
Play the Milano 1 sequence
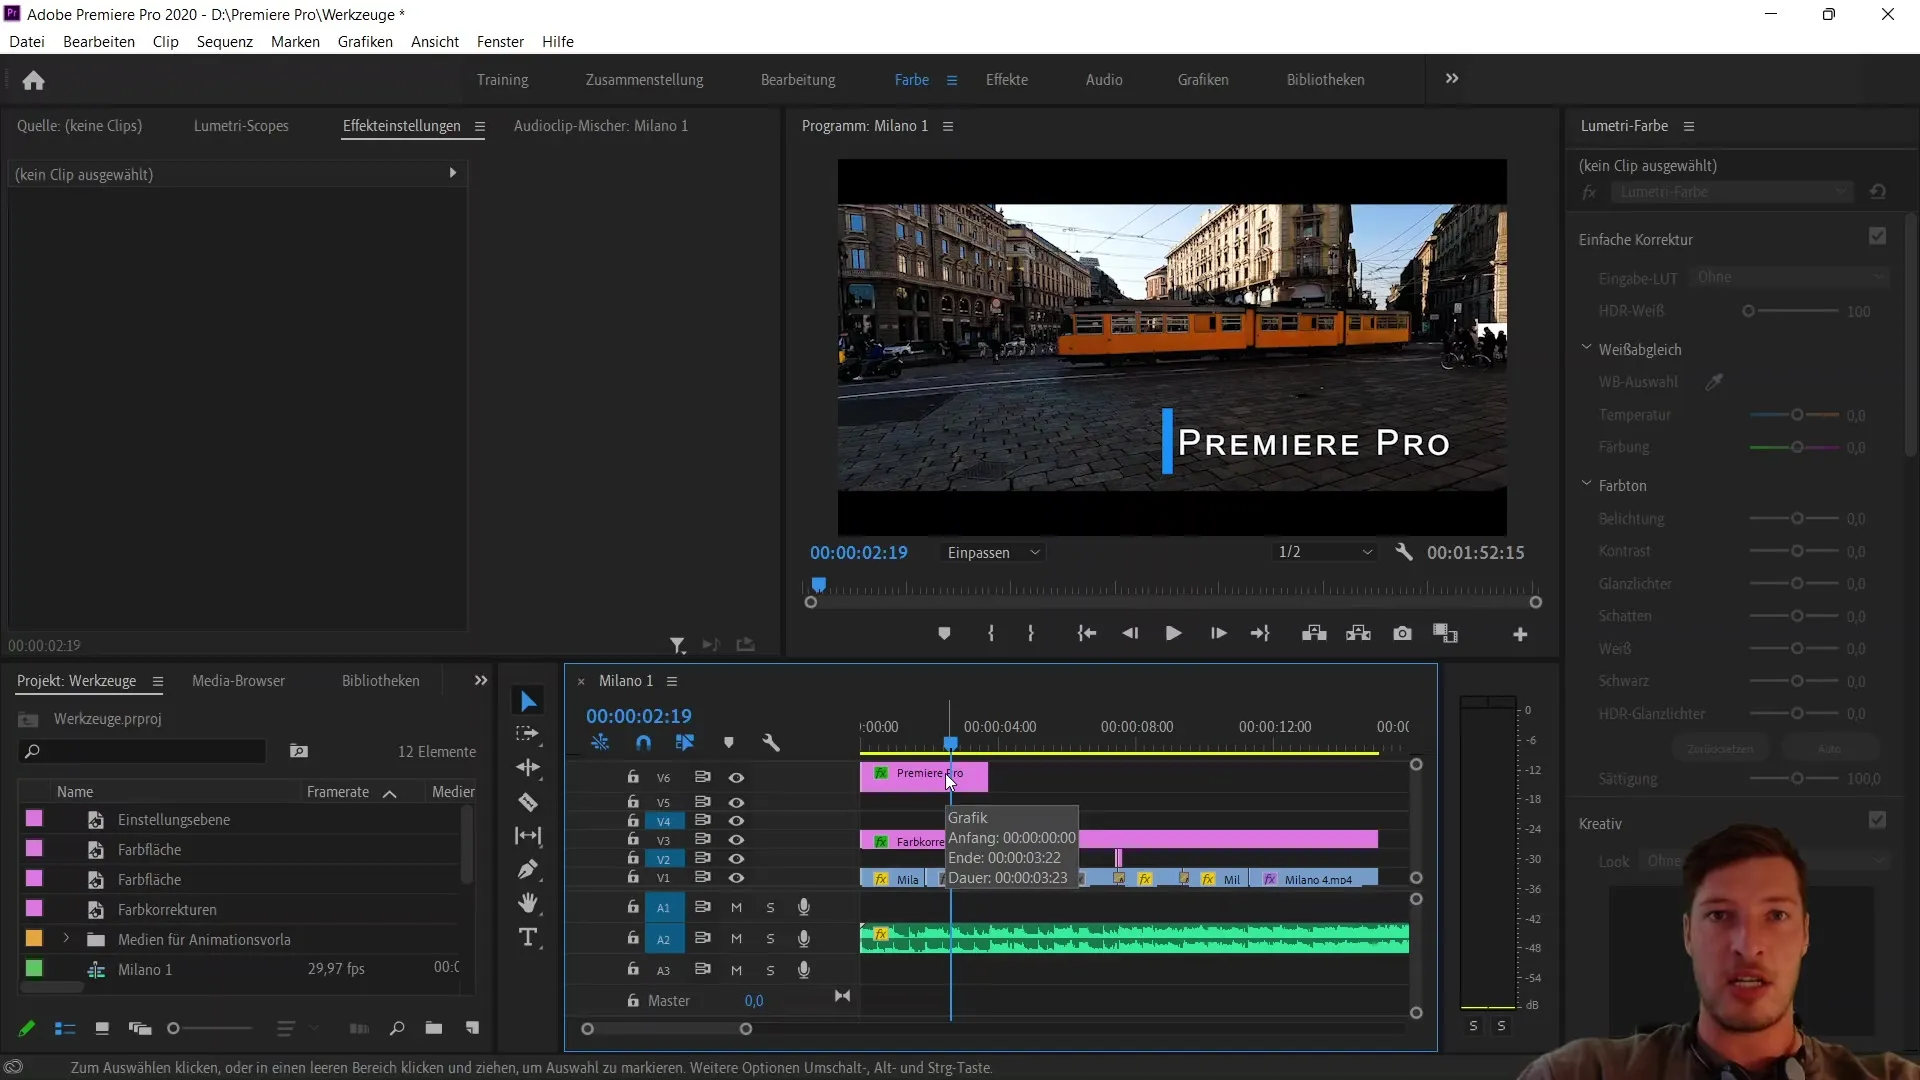(1173, 634)
